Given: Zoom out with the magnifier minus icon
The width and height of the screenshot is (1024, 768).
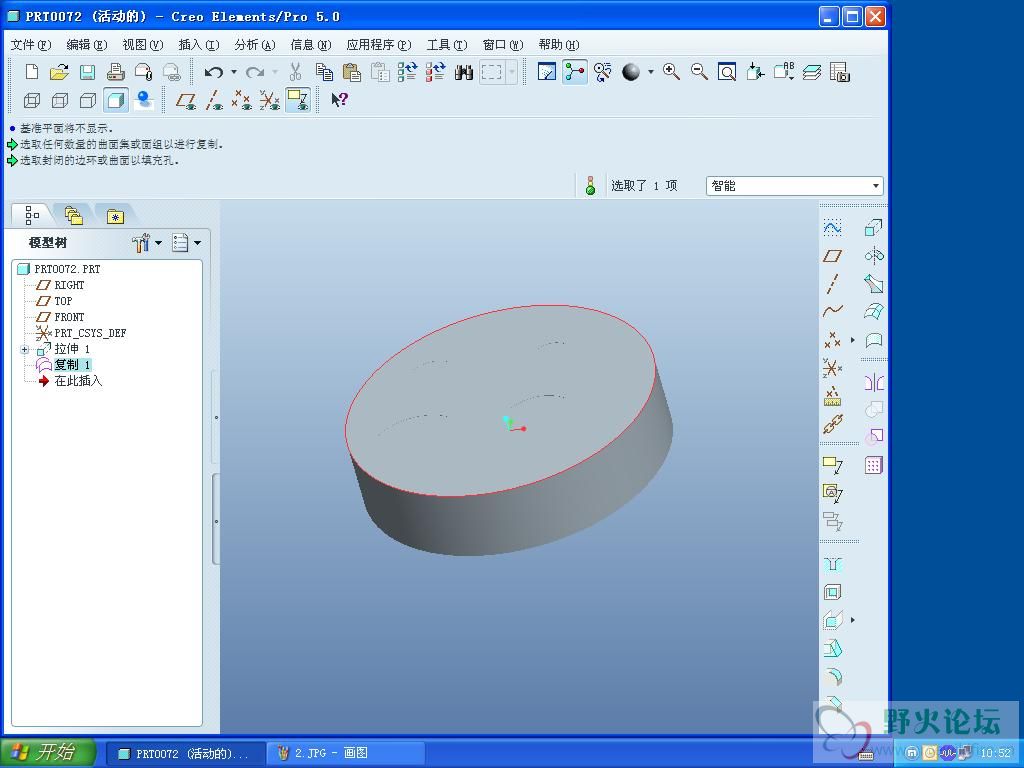Looking at the screenshot, I should coord(699,72).
